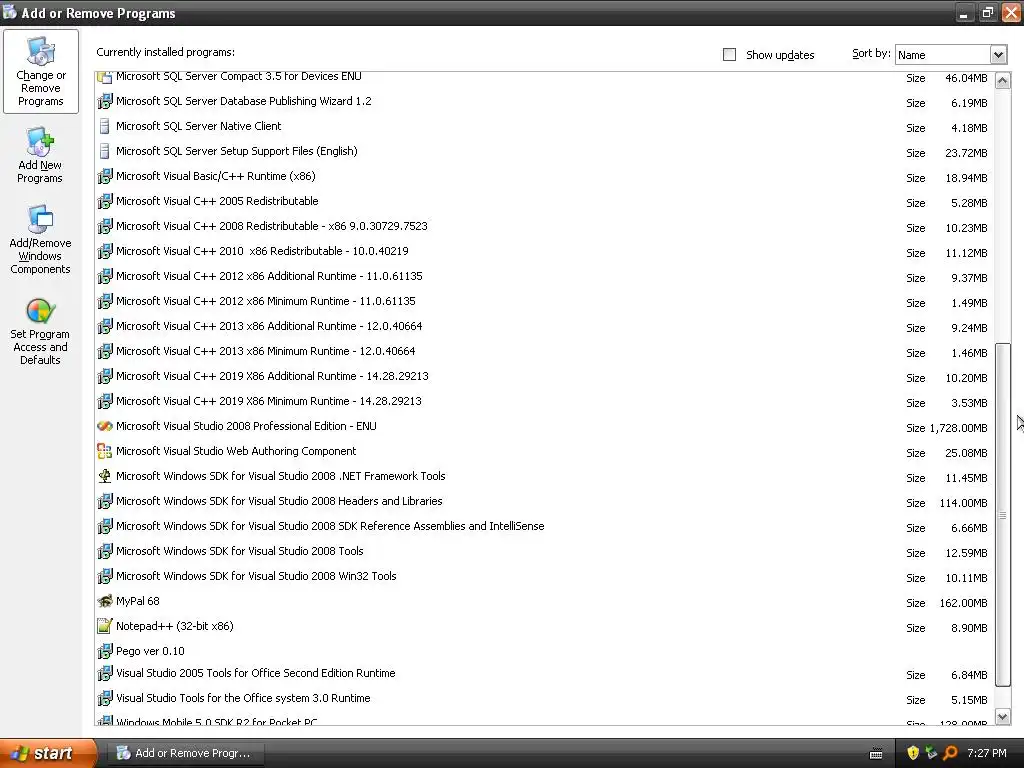1024x768 pixels.
Task: Click icon of Visual C++ 2019 Minimum Runtime
Action: point(104,401)
